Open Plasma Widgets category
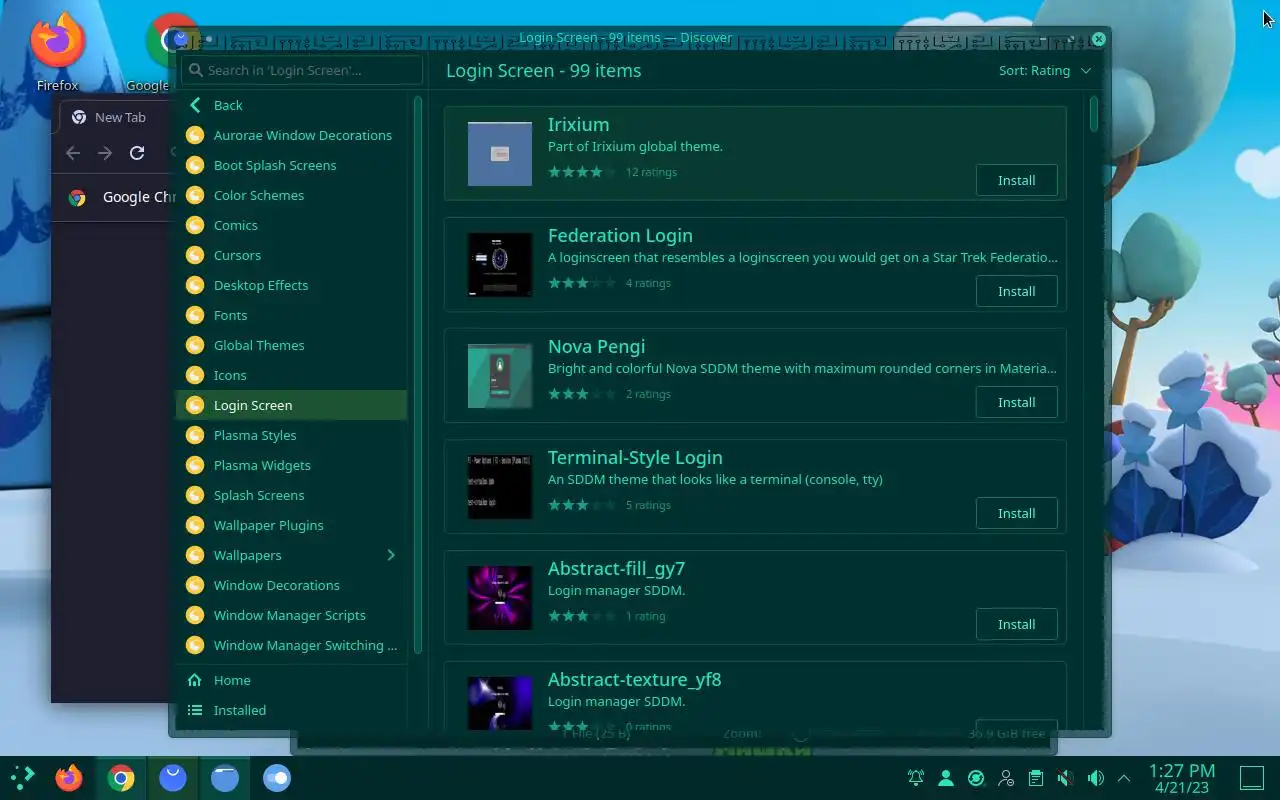 (x=291, y=465)
